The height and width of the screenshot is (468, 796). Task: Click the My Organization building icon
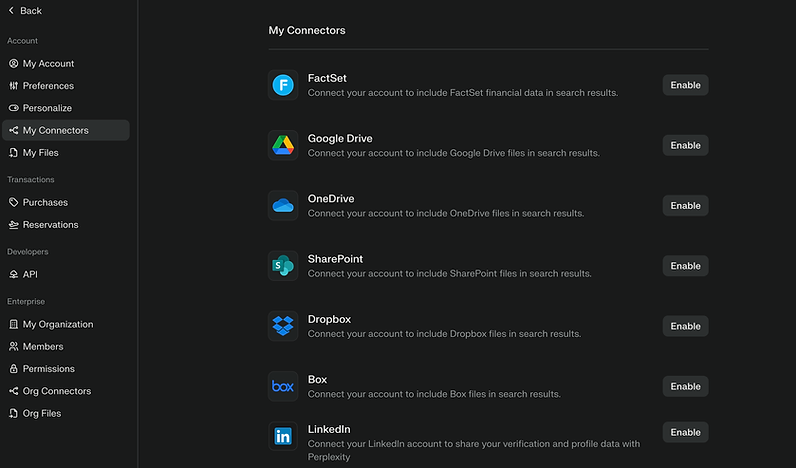(14, 324)
